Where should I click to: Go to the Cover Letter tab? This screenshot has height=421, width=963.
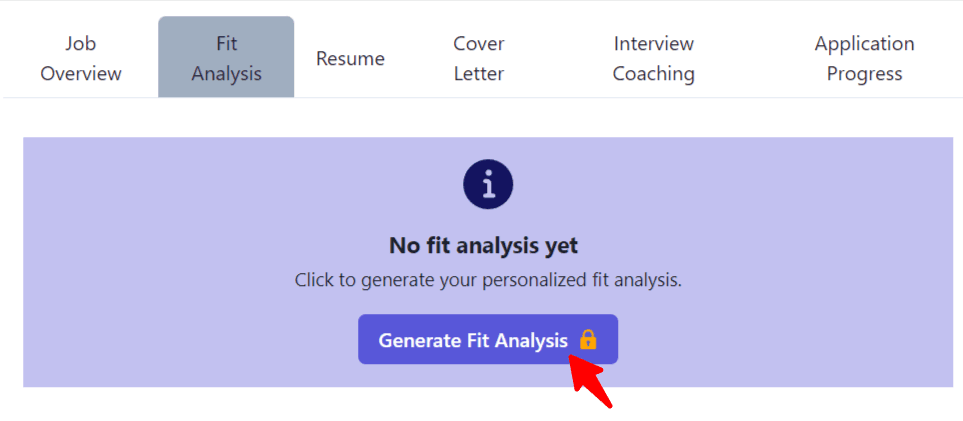[x=479, y=58]
